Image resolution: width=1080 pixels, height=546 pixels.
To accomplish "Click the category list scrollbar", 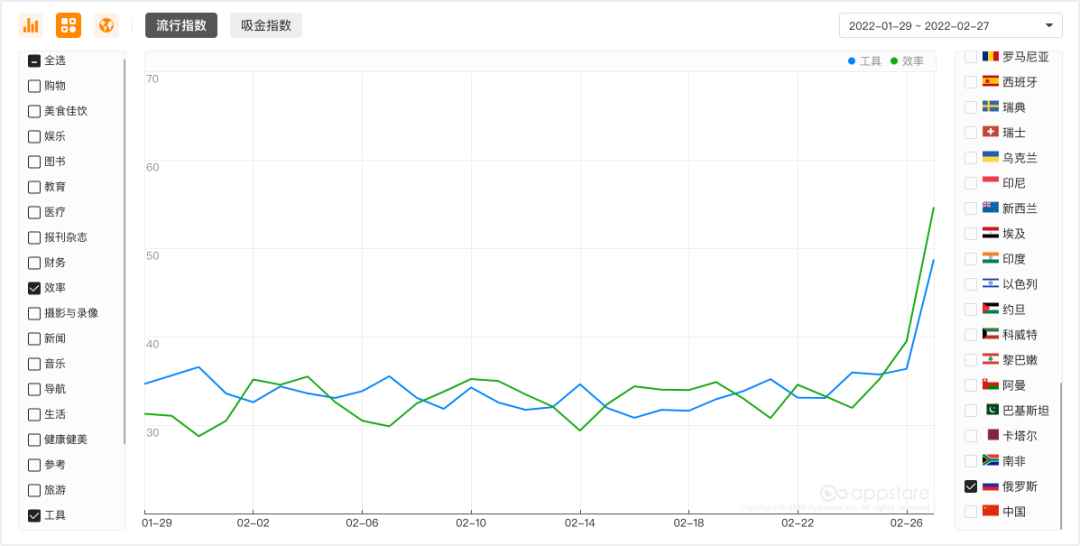I will click(x=125, y=250).
